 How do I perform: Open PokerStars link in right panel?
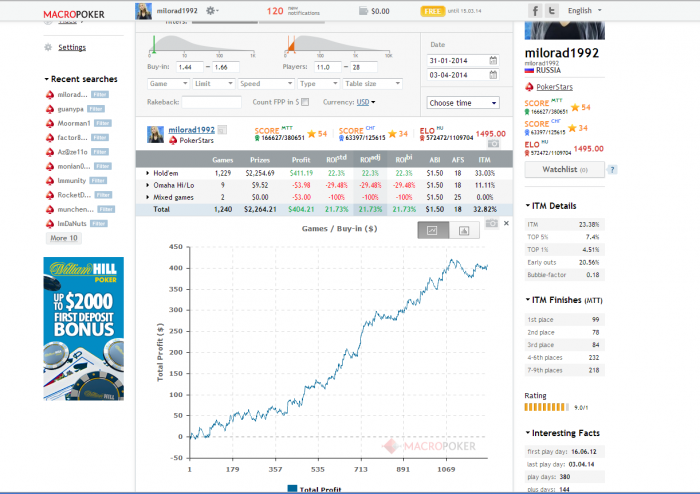554,87
